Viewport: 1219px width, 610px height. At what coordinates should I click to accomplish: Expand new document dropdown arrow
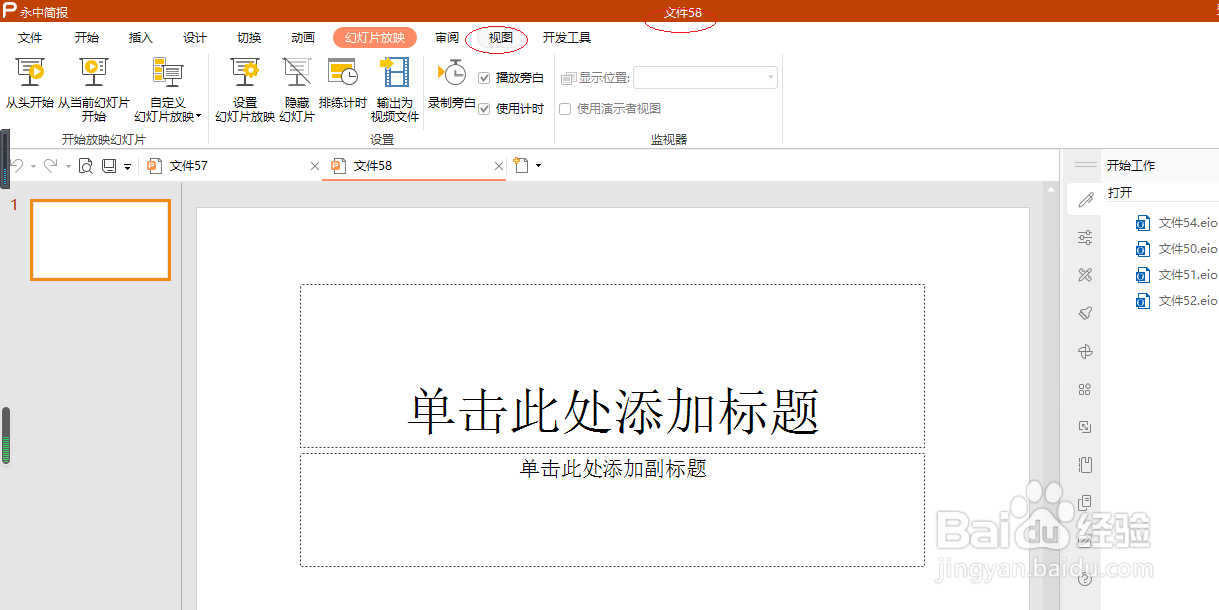pos(539,166)
